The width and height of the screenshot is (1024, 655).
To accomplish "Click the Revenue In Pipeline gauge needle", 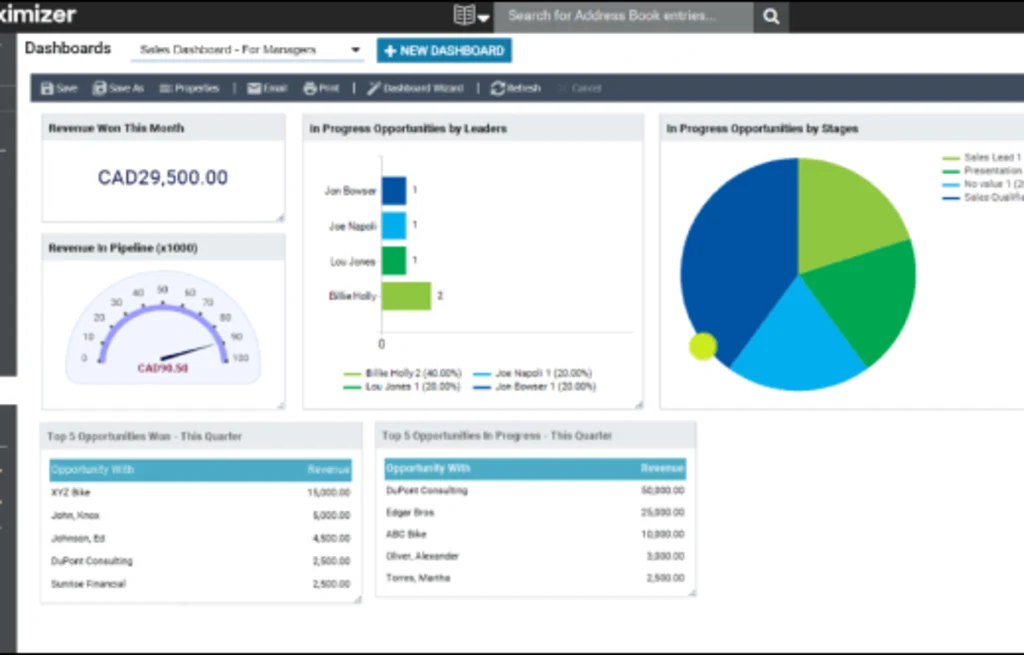I will point(187,351).
